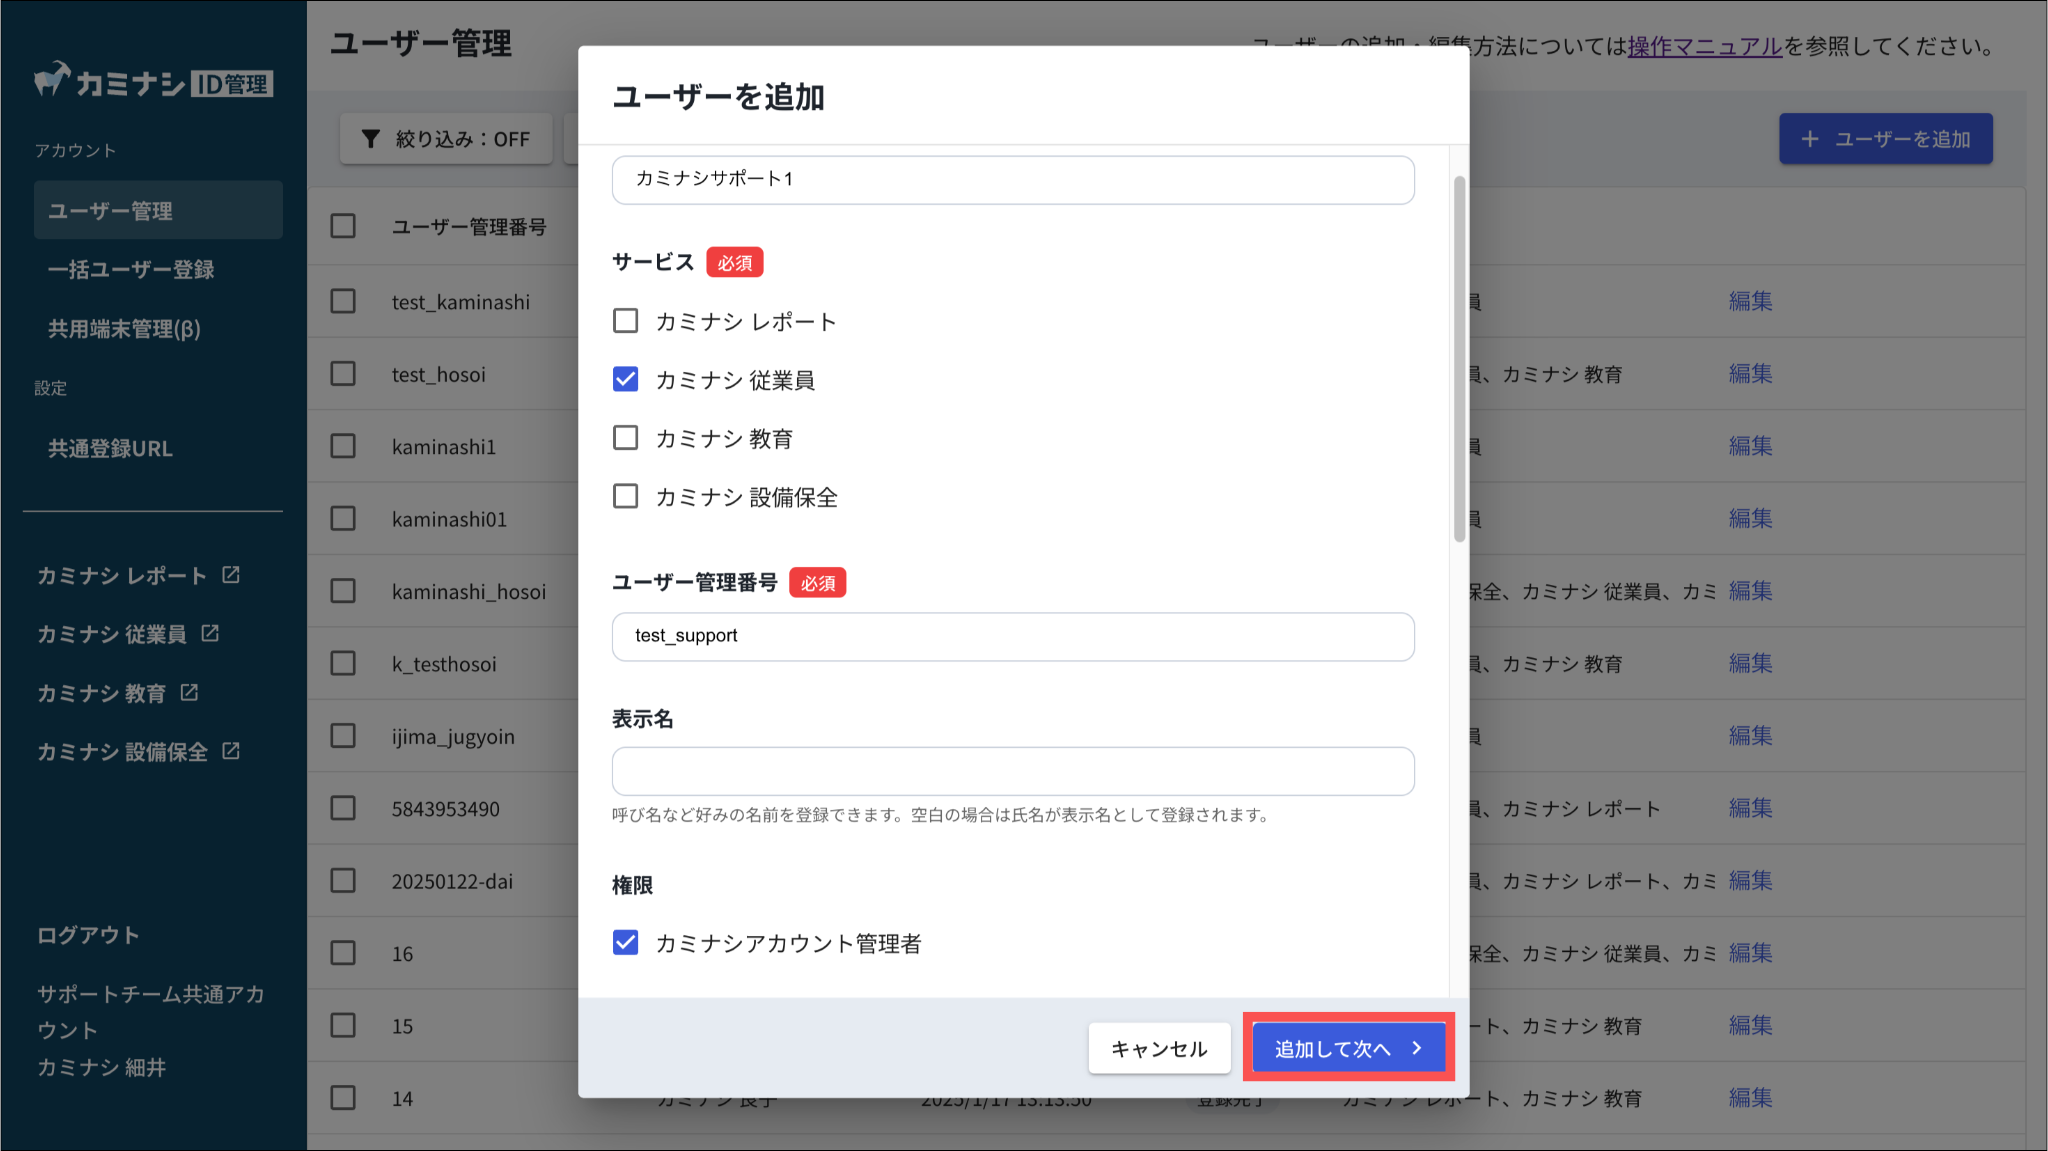Click 編集 for row 15

[x=1750, y=1026]
